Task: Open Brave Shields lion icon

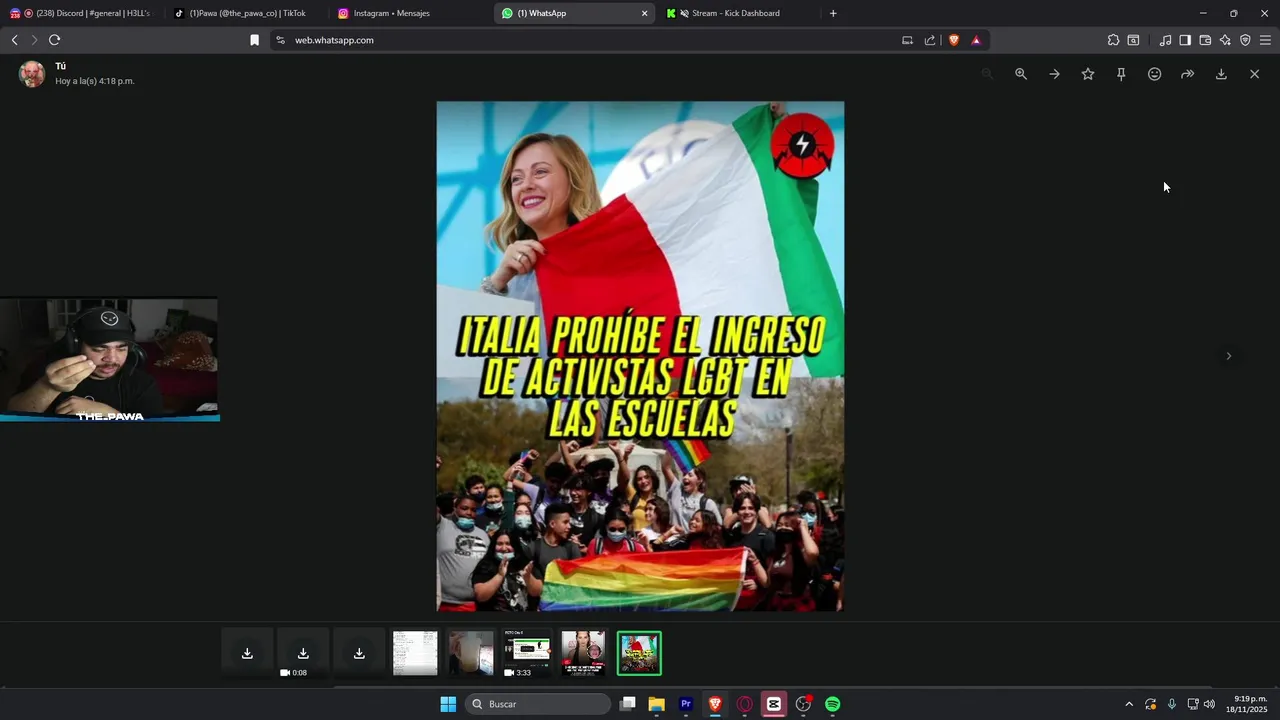Action: (954, 40)
